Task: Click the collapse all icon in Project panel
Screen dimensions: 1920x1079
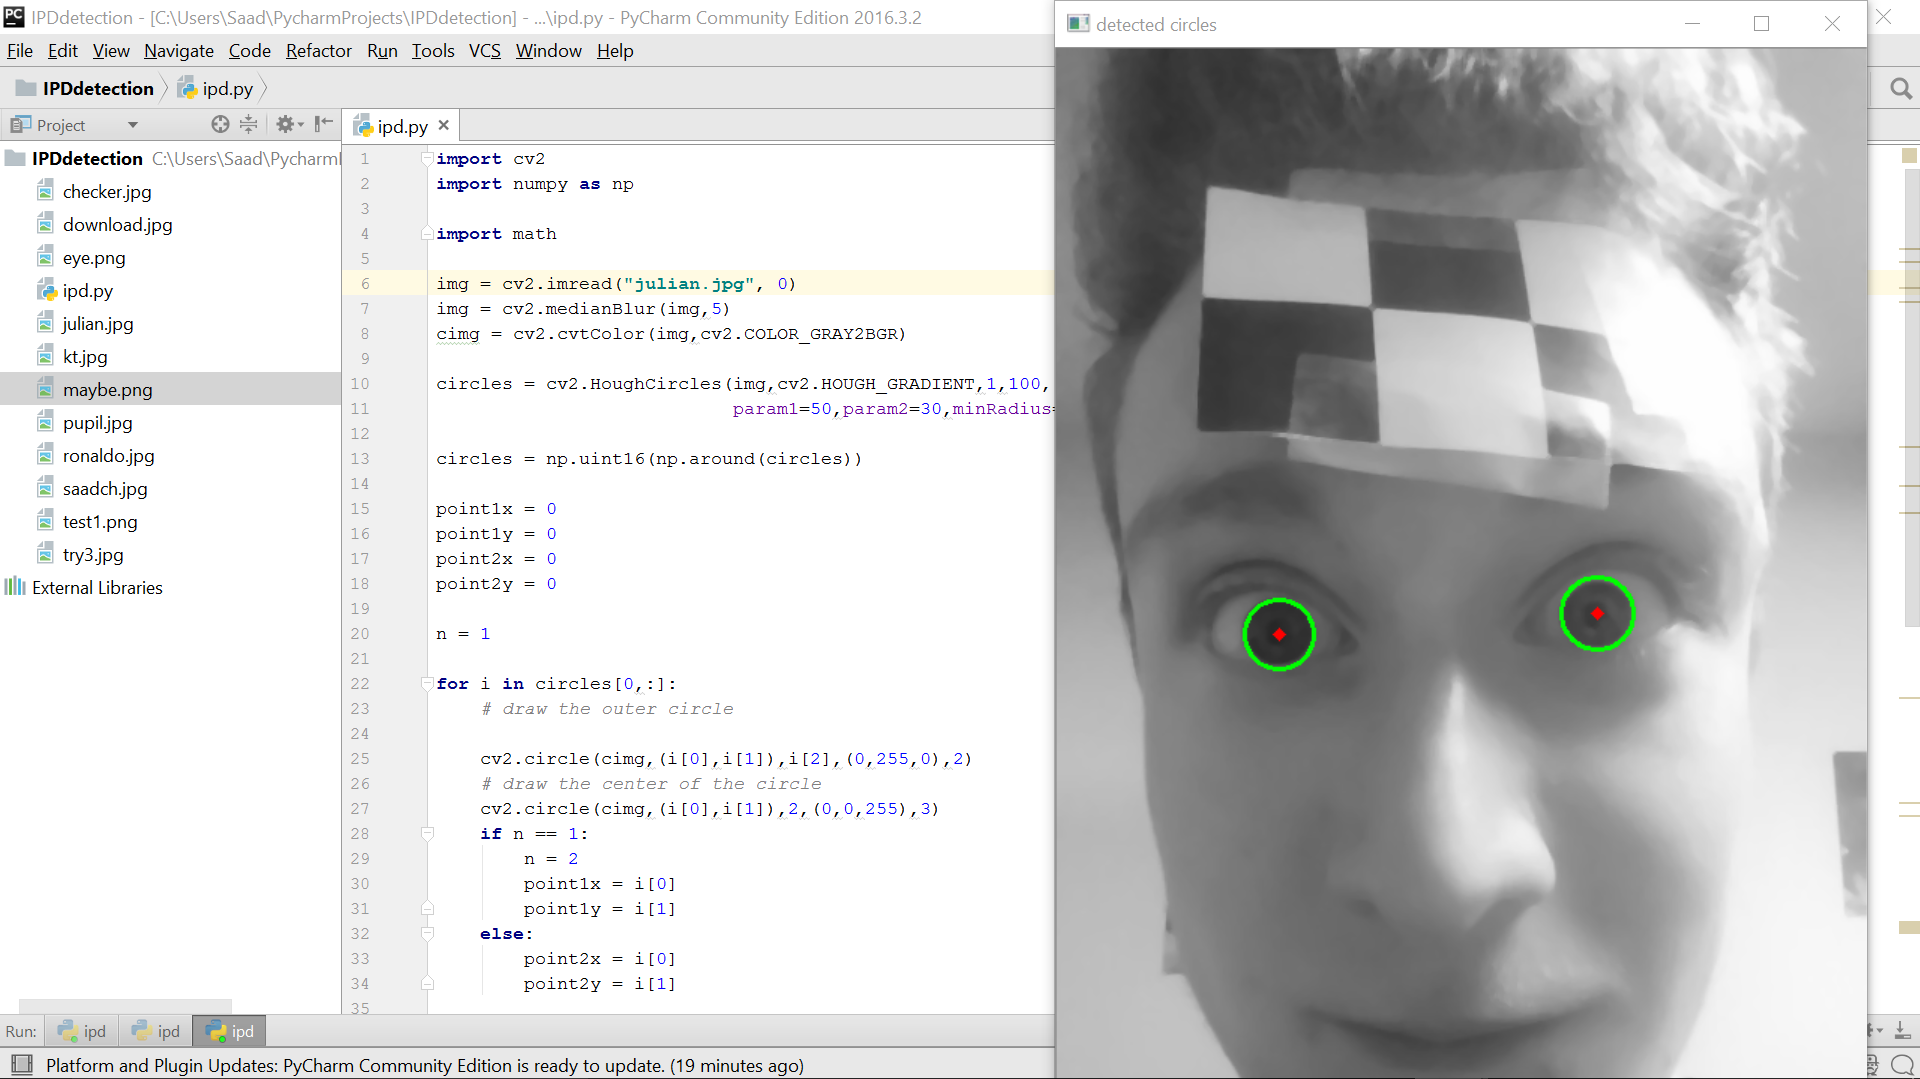Action: point(249,124)
